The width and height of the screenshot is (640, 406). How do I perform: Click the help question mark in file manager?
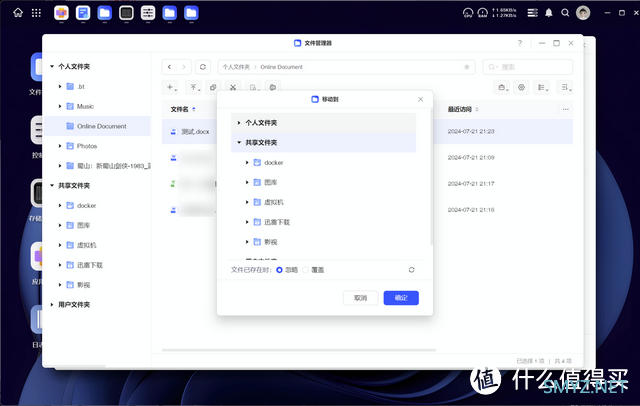coord(520,43)
